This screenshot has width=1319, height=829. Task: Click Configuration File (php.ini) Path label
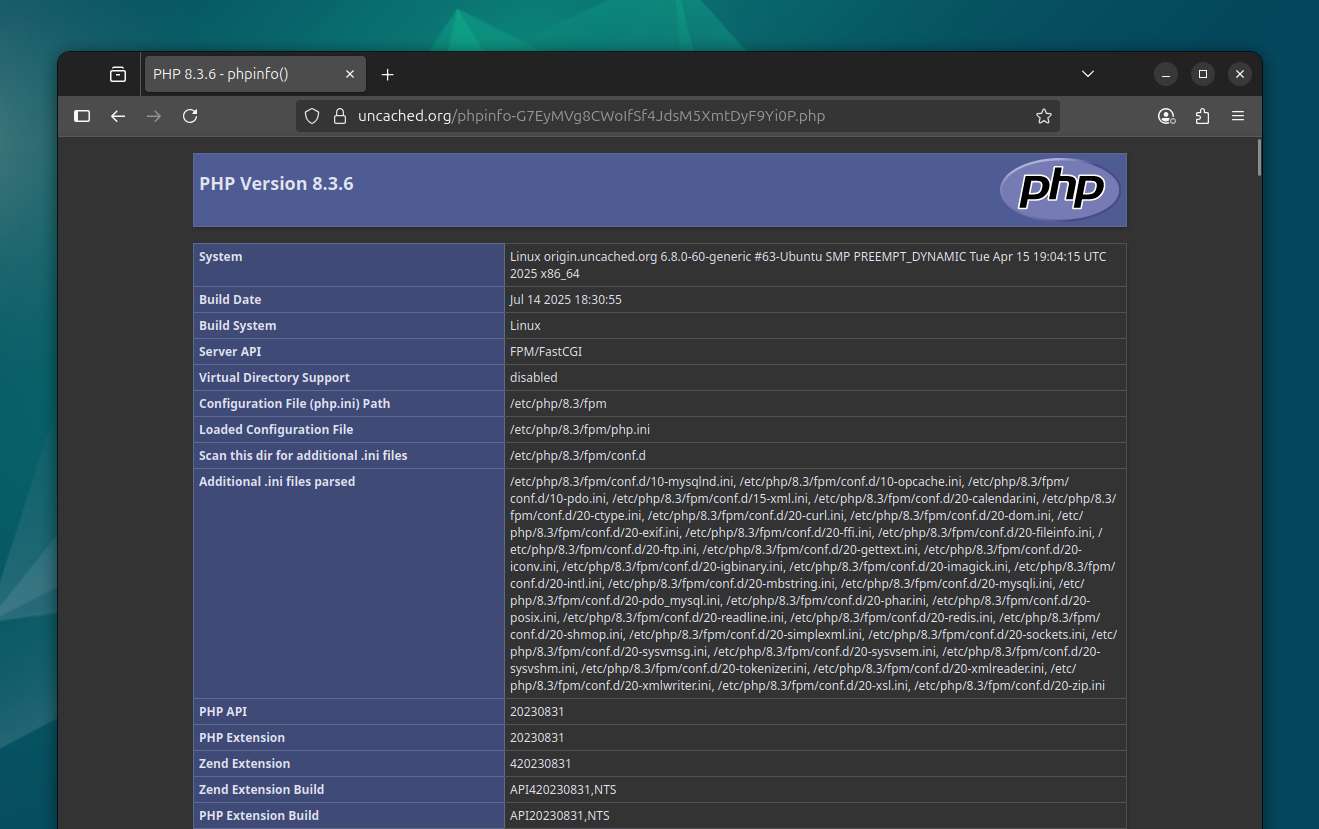295,404
